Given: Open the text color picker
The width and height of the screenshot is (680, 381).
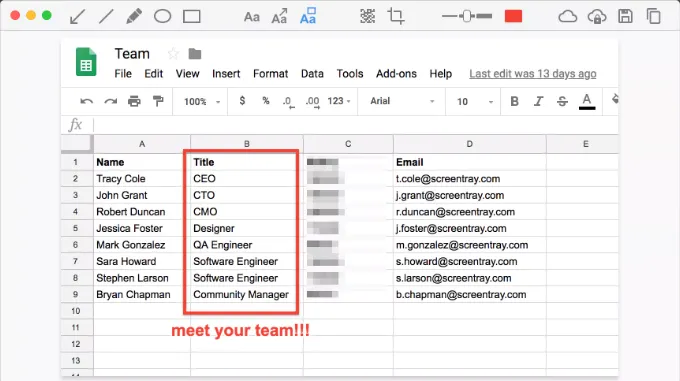Looking at the screenshot, I should [x=587, y=102].
